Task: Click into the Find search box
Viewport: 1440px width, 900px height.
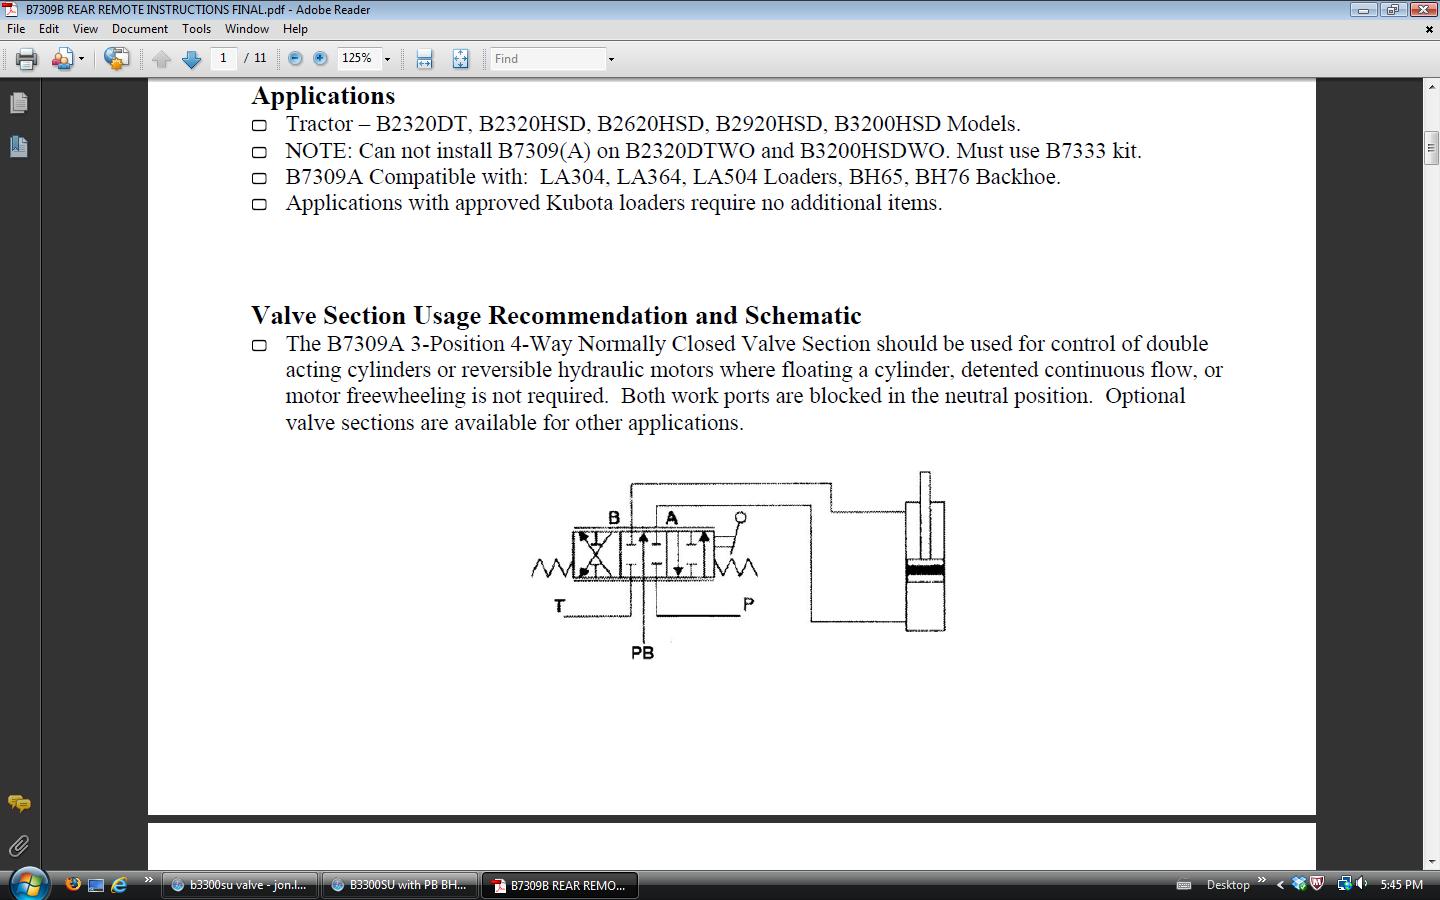Action: click(x=547, y=59)
